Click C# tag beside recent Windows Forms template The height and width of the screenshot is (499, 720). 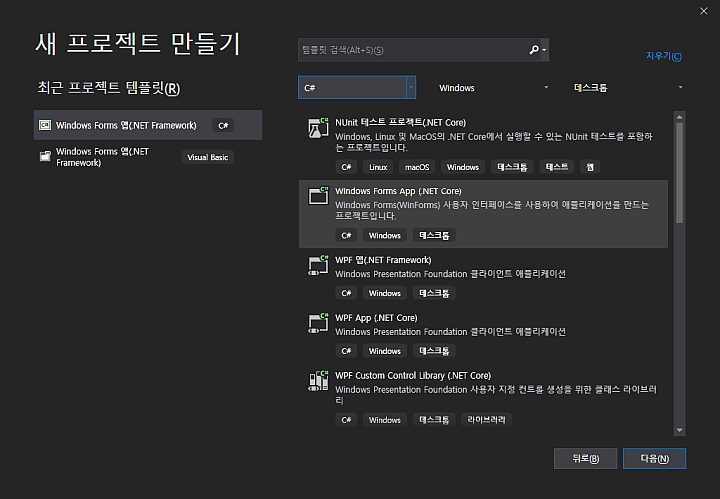tap(223, 125)
